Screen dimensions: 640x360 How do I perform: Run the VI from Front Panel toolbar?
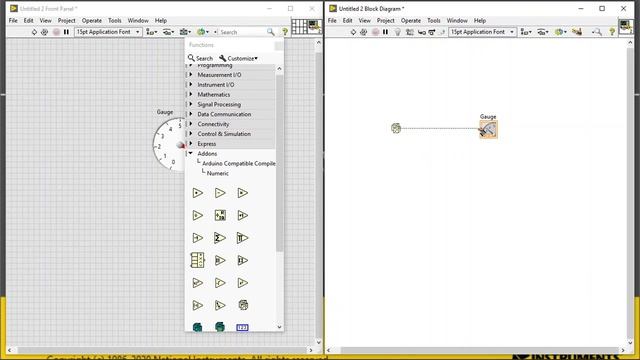[x=34, y=32]
